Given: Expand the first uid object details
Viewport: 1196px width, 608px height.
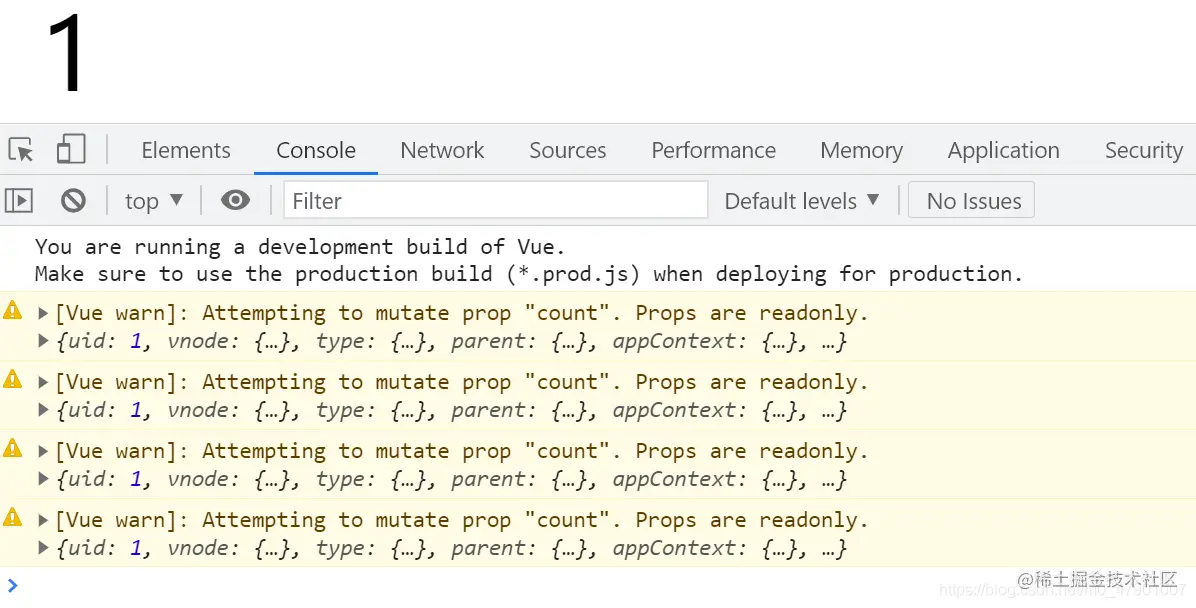Looking at the screenshot, I should (x=43, y=341).
